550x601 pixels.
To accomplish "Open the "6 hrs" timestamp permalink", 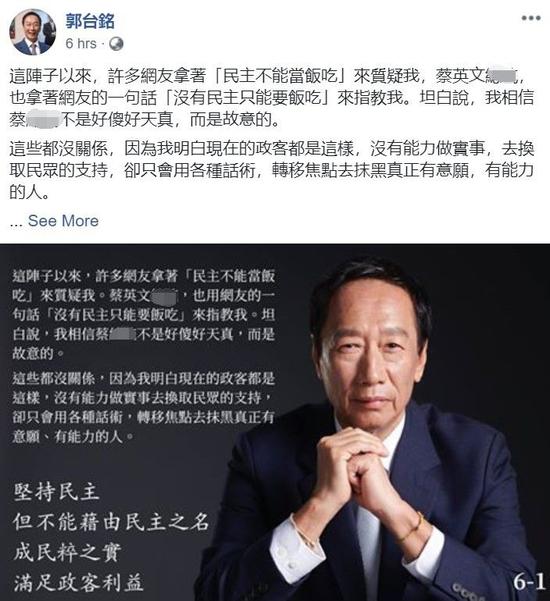I will [x=81, y=44].
